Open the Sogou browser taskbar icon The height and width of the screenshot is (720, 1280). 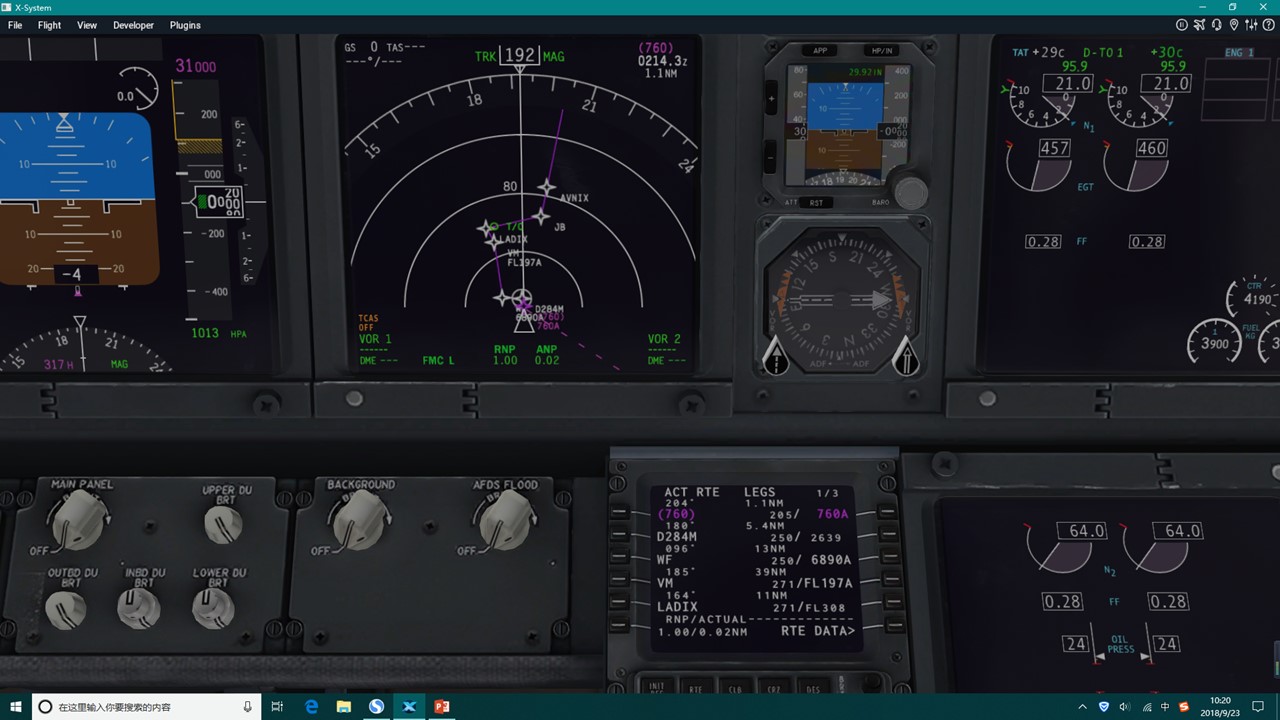376,707
